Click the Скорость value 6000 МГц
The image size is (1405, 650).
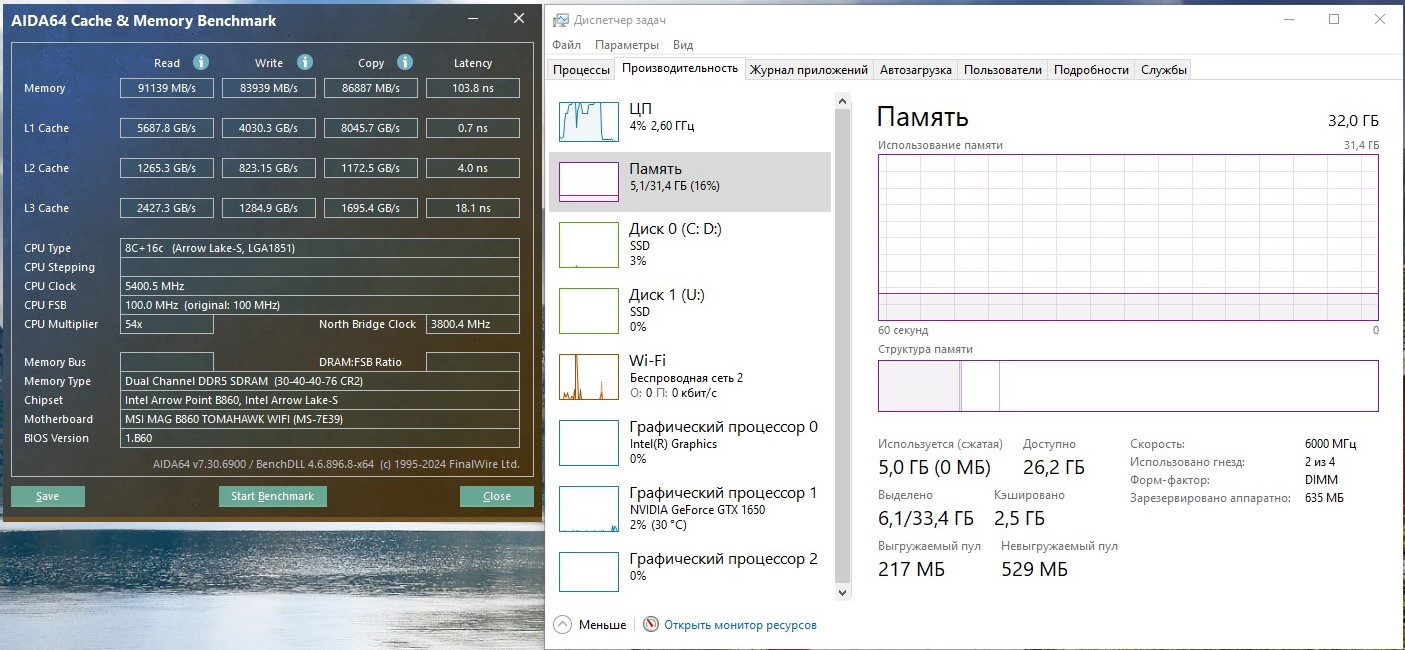point(1331,444)
